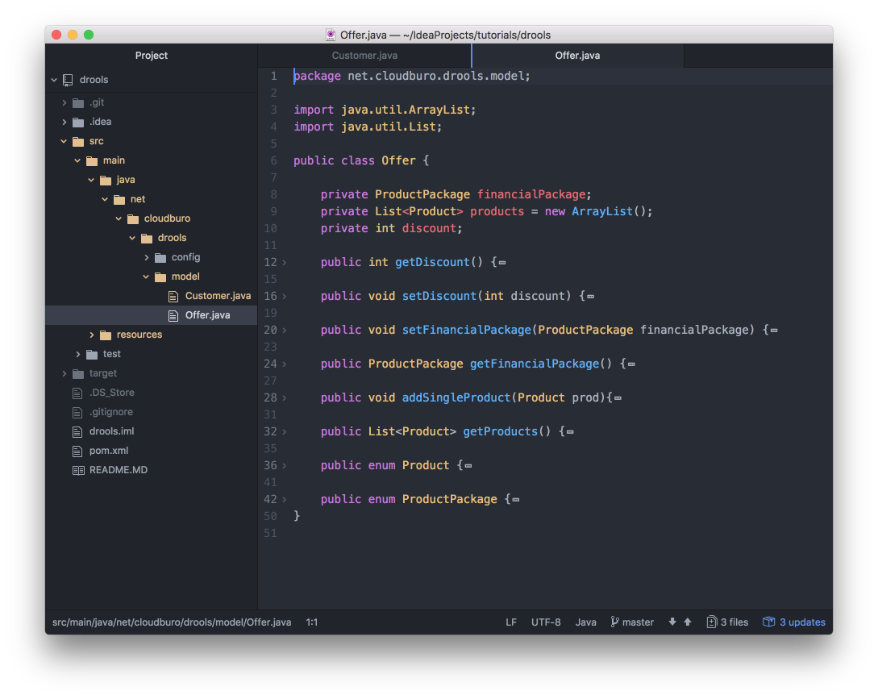The height and width of the screenshot is (699, 878).
Task: Switch to the Customer.java tab
Action: [x=364, y=56]
